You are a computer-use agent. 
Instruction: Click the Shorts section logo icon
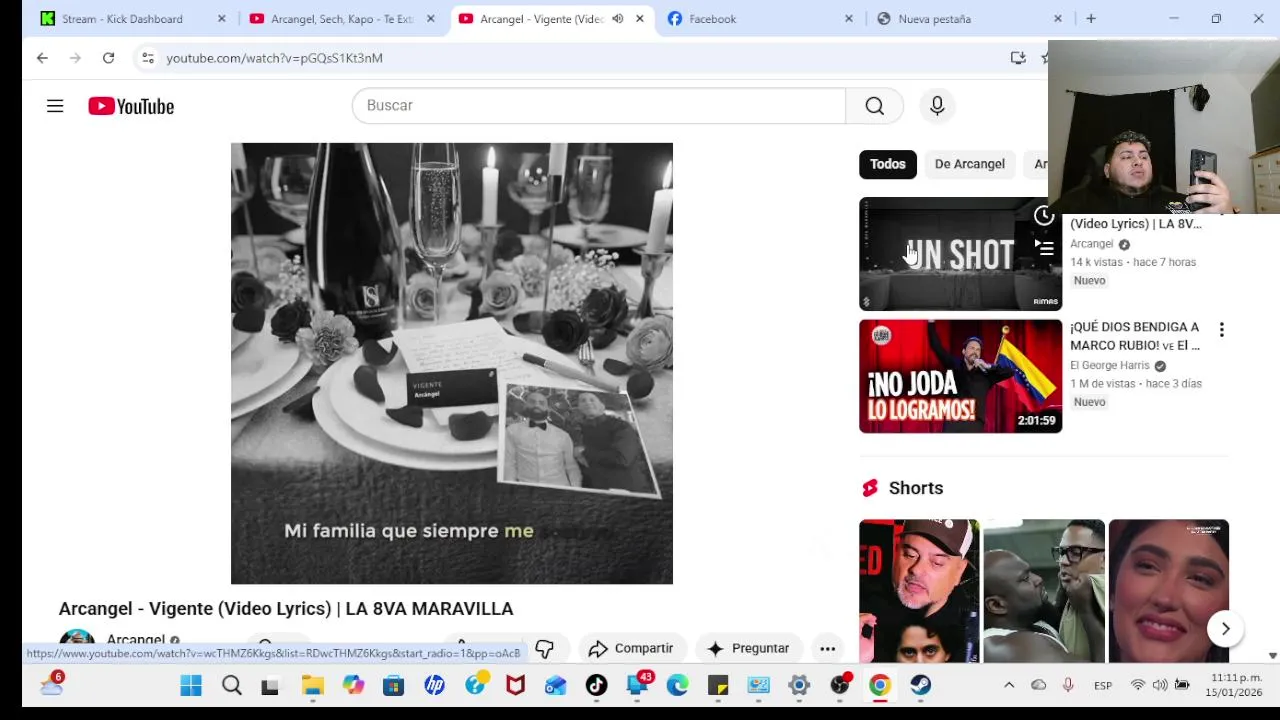(x=870, y=488)
